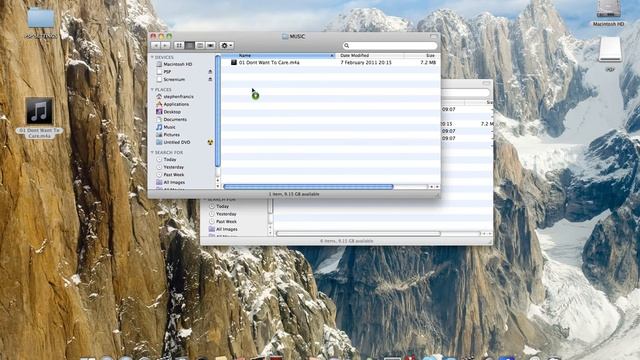The width and height of the screenshot is (640, 360).
Task: Click the toolbar pill button of rear Finder window
Action: [x=486, y=83]
